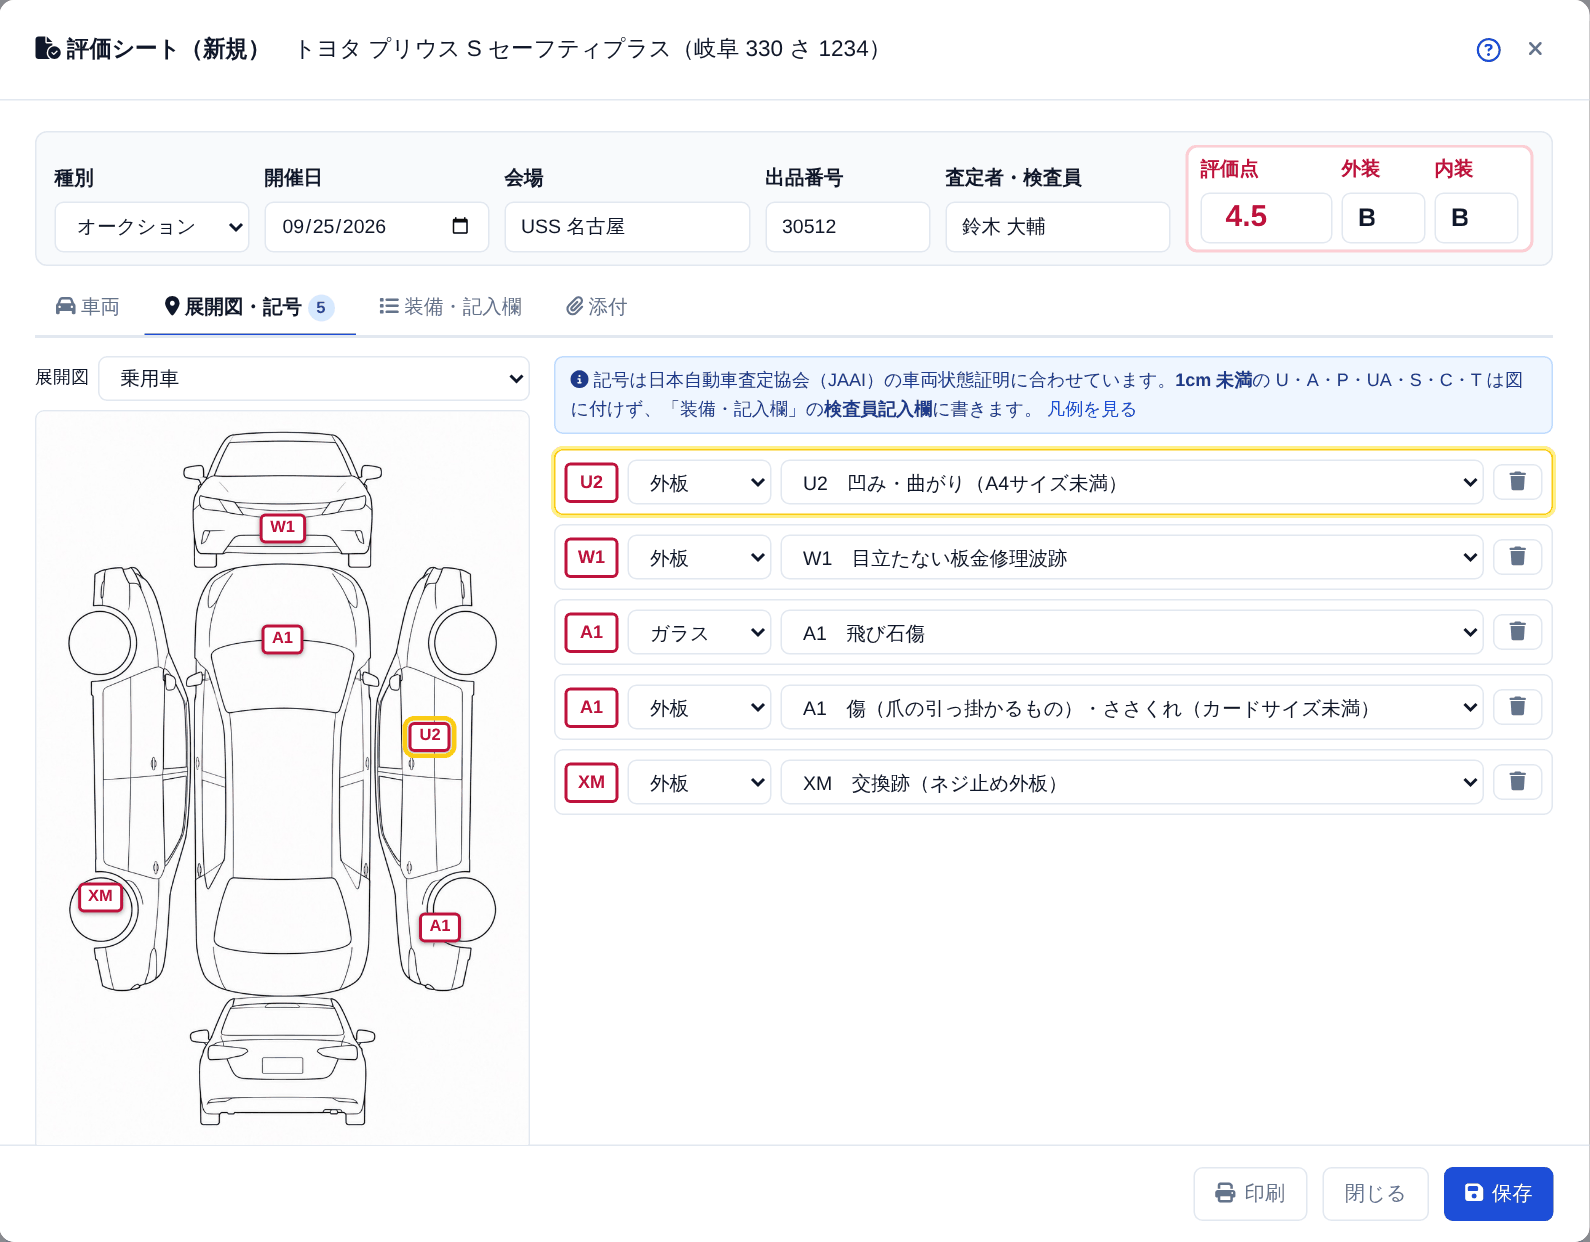
Task: Open the ガラス part dropdown
Action: (x=699, y=633)
